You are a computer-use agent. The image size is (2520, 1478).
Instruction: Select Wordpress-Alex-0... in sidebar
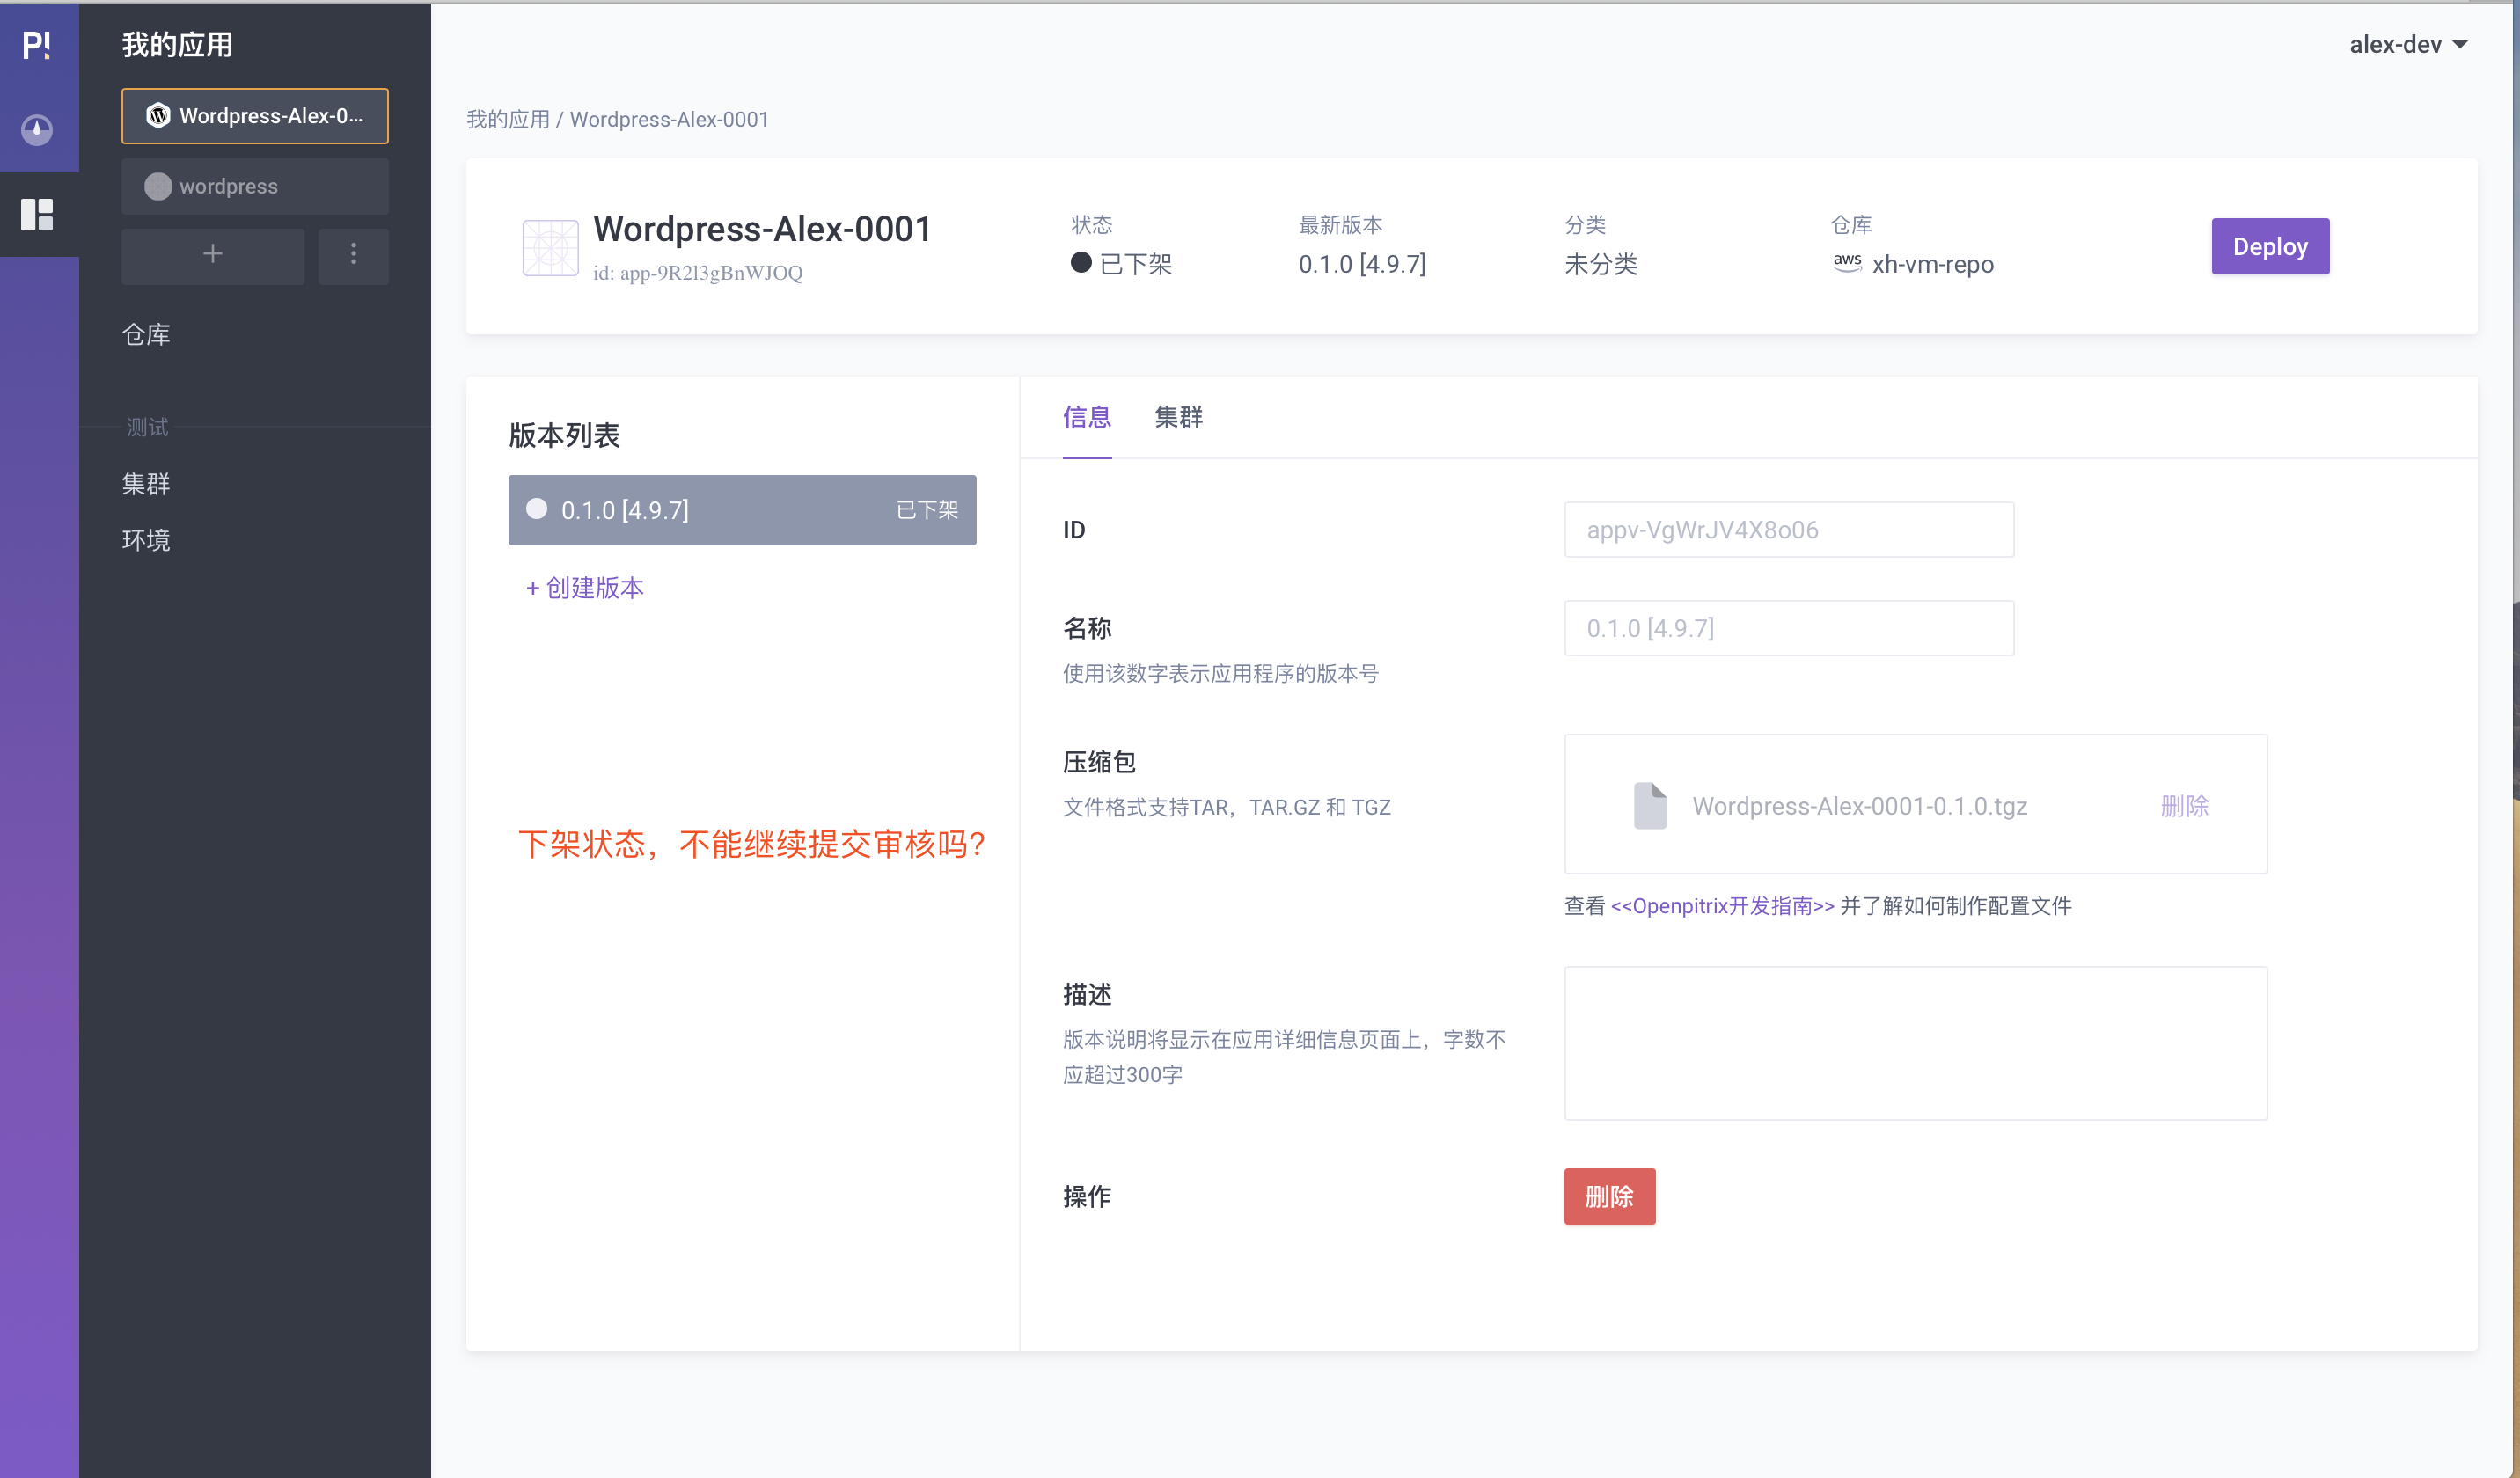pos(255,116)
